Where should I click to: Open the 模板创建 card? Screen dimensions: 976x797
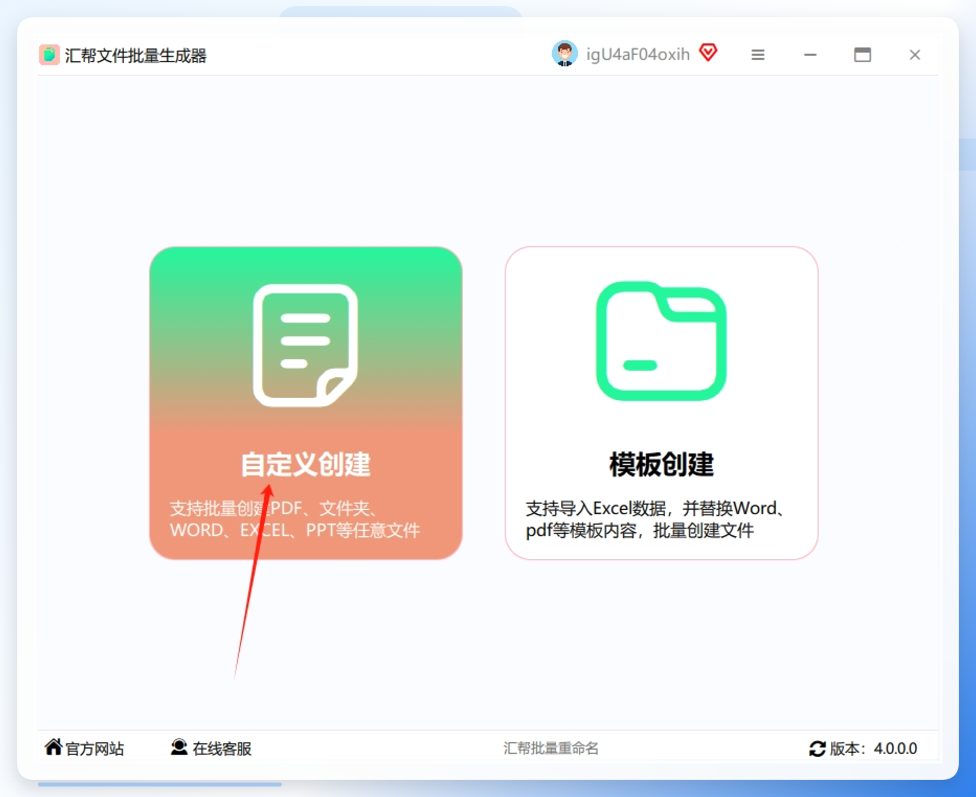pyautogui.click(x=661, y=403)
